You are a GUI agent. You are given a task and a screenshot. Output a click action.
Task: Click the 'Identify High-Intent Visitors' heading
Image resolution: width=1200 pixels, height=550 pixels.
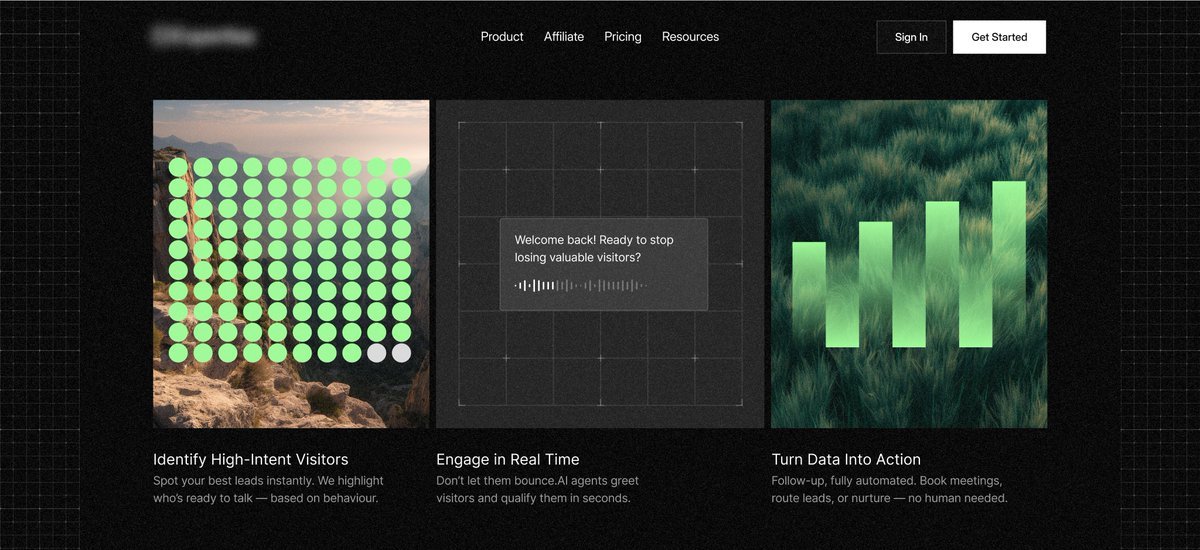pos(250,460)
